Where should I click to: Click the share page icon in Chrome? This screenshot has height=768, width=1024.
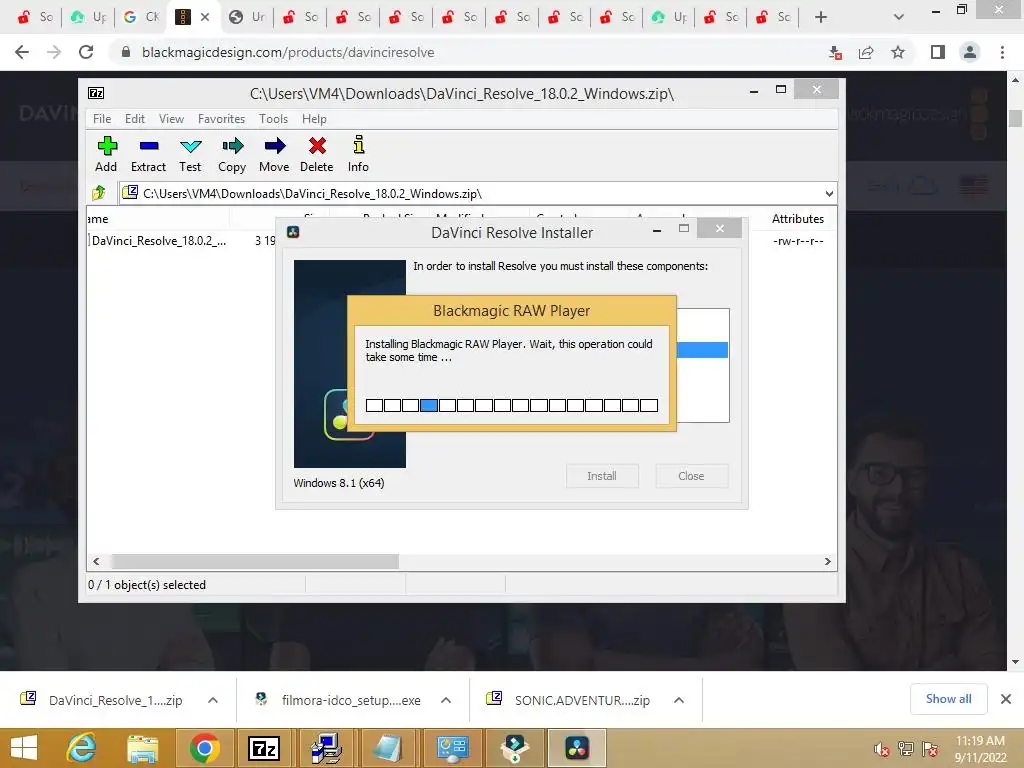coord(866,52)
